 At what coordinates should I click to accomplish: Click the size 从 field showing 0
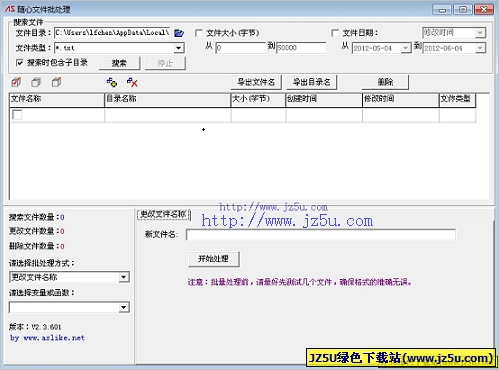[240, 48]
